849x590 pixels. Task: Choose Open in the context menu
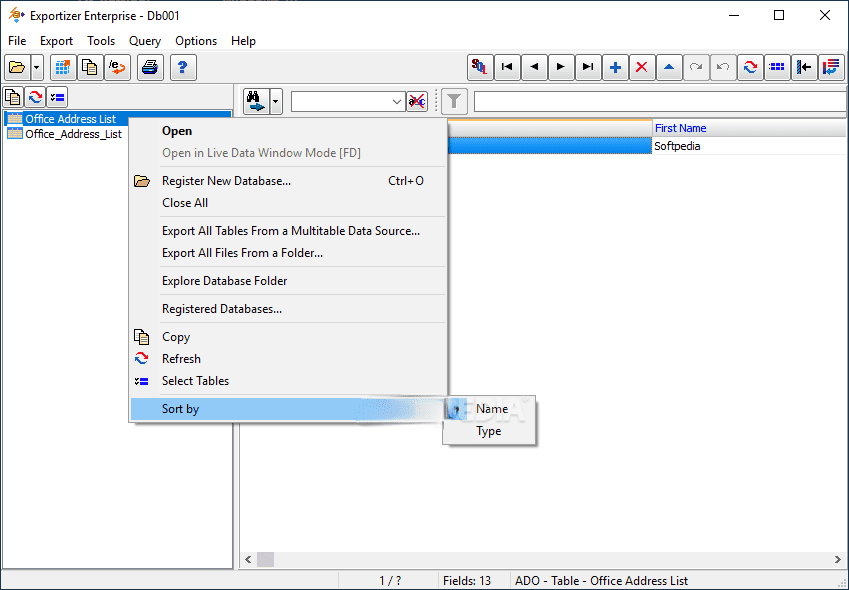288,131
